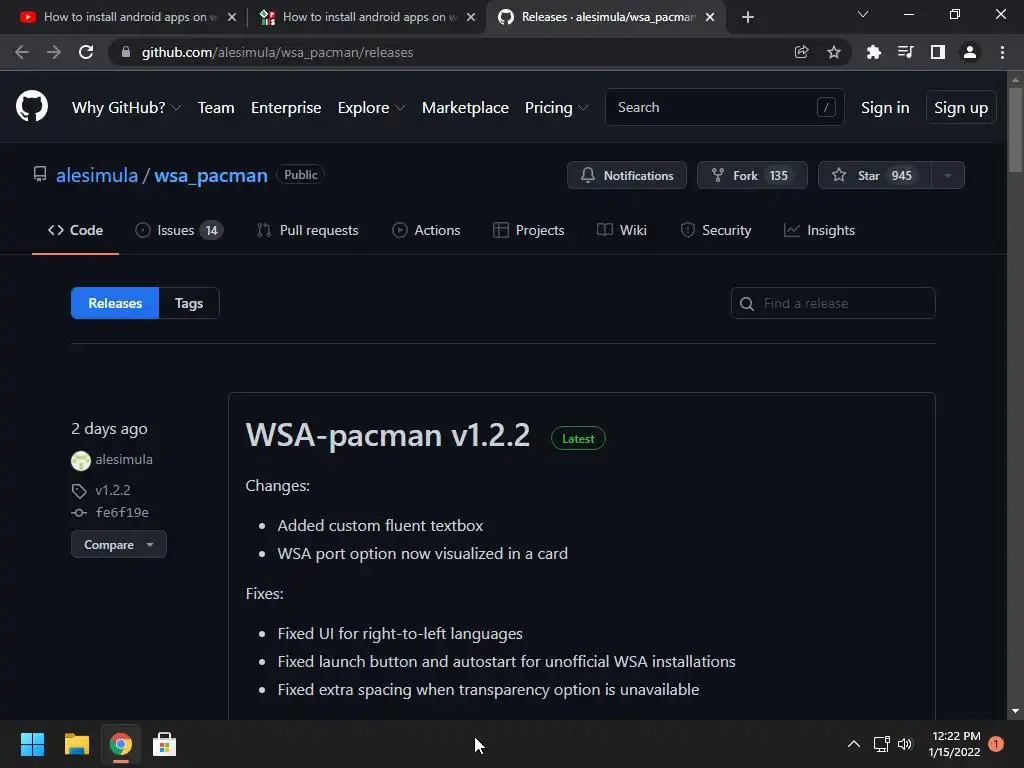Screen dimensions: 1024x768
Task: Click the v1.2.2 tag link
Action: click(x=112, y=490)
